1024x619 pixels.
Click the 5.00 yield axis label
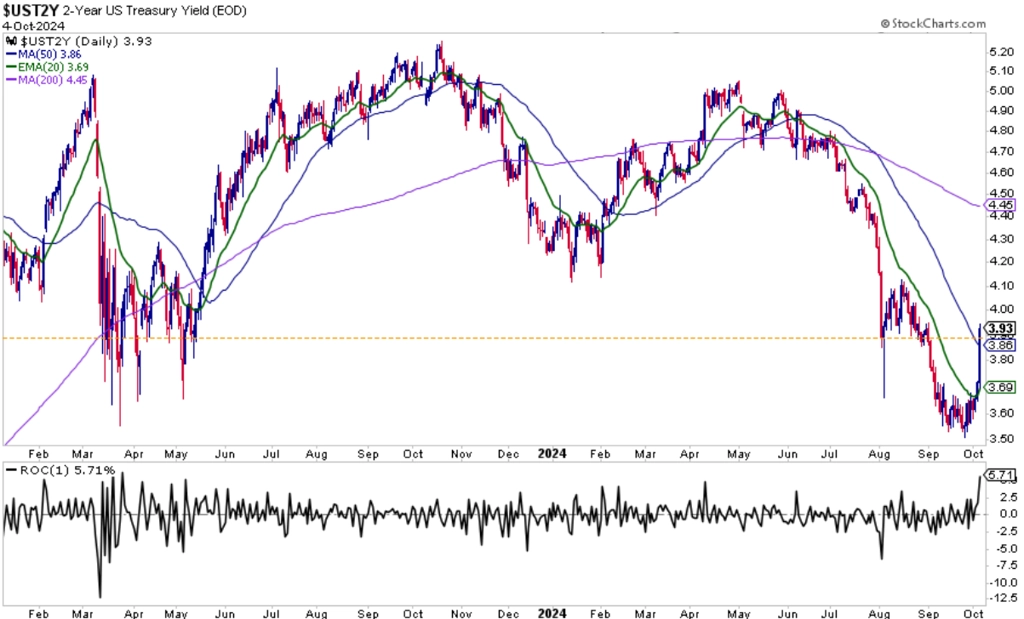point(1001,91)
